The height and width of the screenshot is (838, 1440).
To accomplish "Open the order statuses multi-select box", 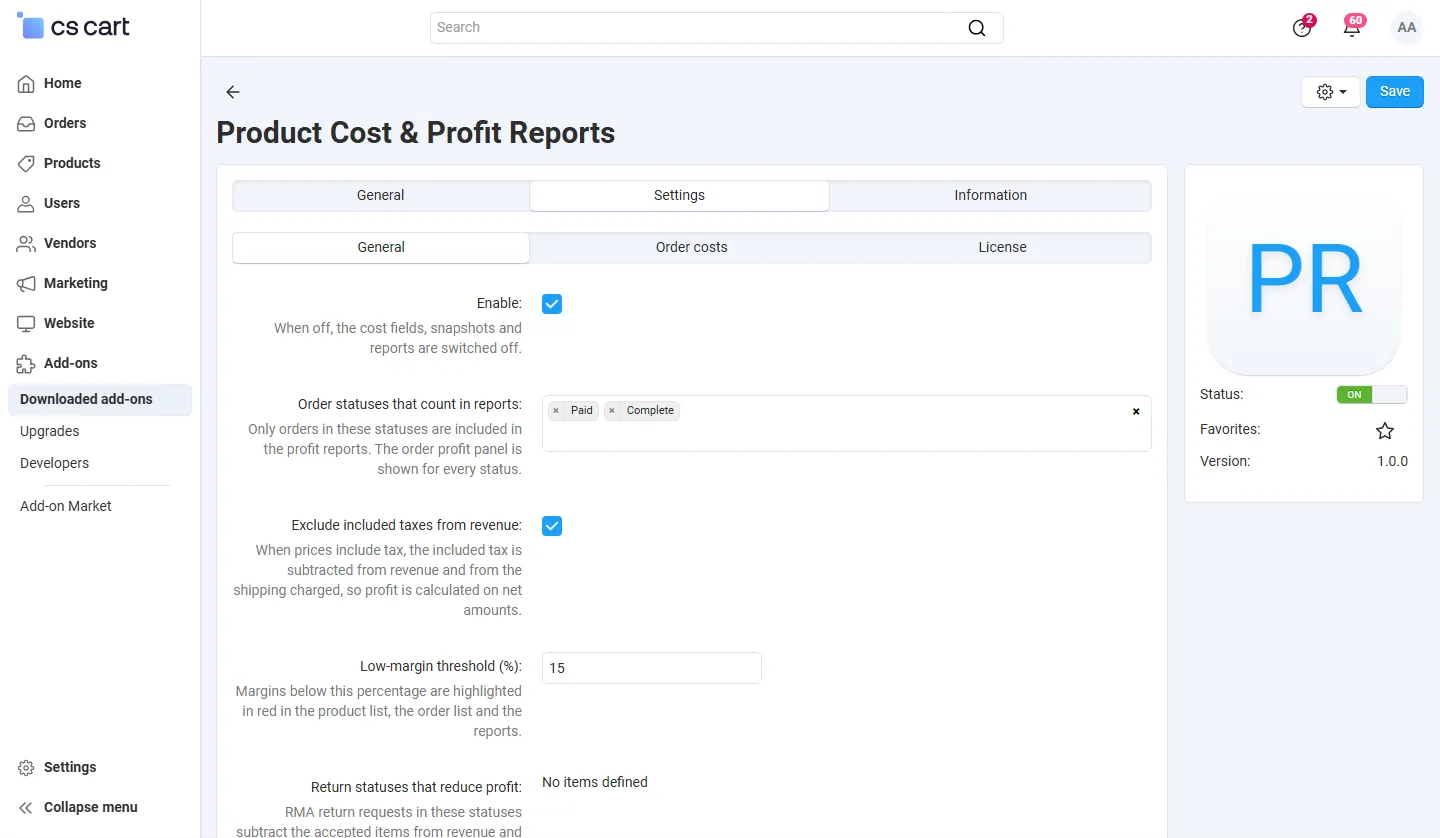I will pyautogui.click(x=847, y=423).
